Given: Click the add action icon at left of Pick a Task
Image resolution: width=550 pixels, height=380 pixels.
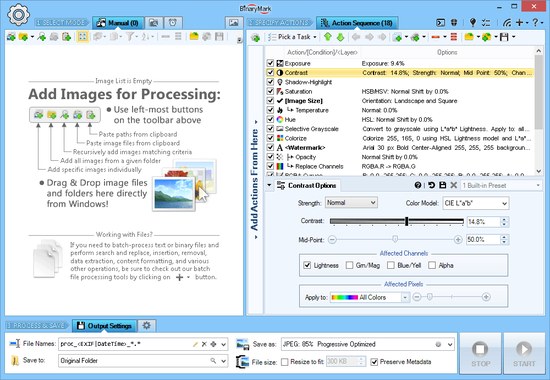Looking at the screenshot, I should pyautogui.click(x=255, y=37).
